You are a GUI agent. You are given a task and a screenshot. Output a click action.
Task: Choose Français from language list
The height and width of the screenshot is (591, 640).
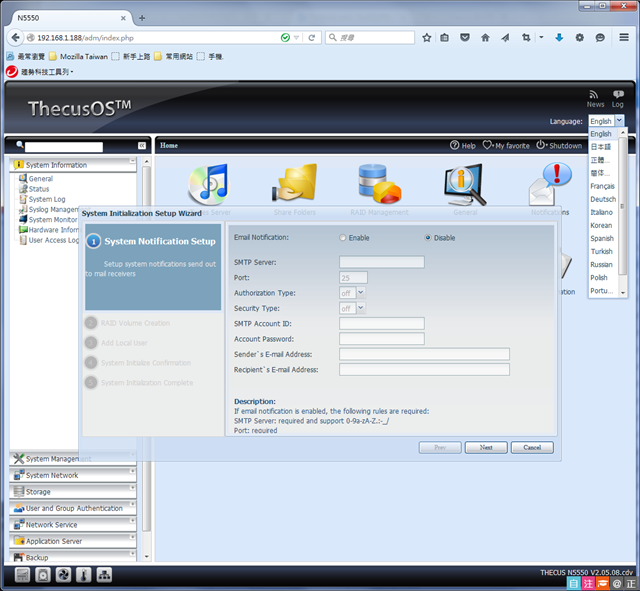(602, 186)
